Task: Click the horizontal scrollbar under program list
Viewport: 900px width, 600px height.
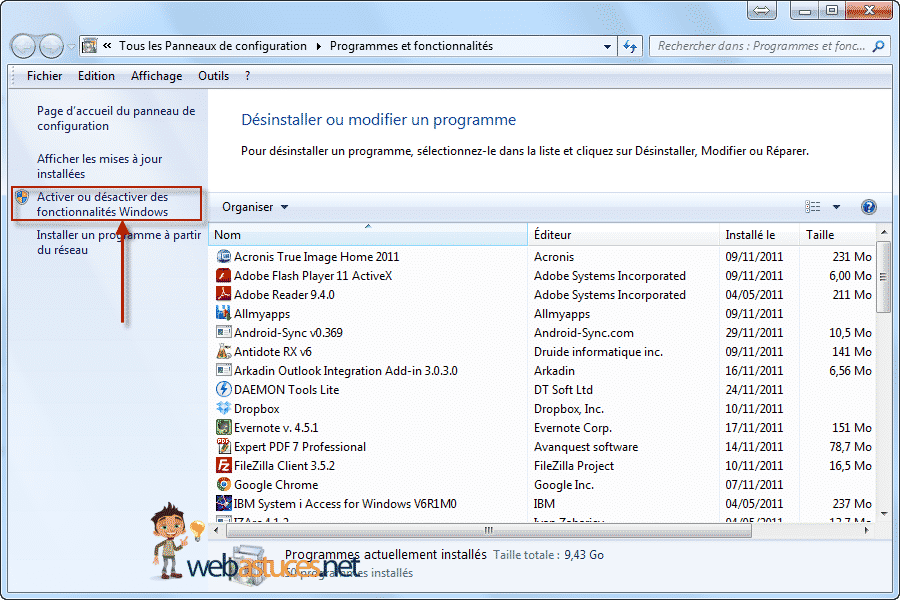Action: pos(488,530)
